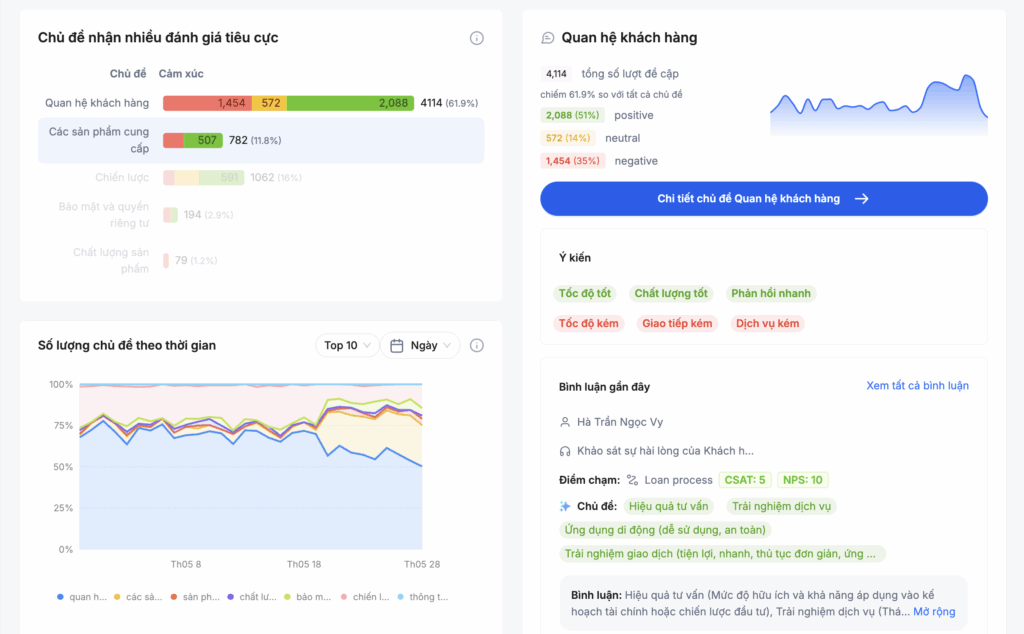
Task: Click info icon beside negative topics title
Action: (x=477, y=38)
